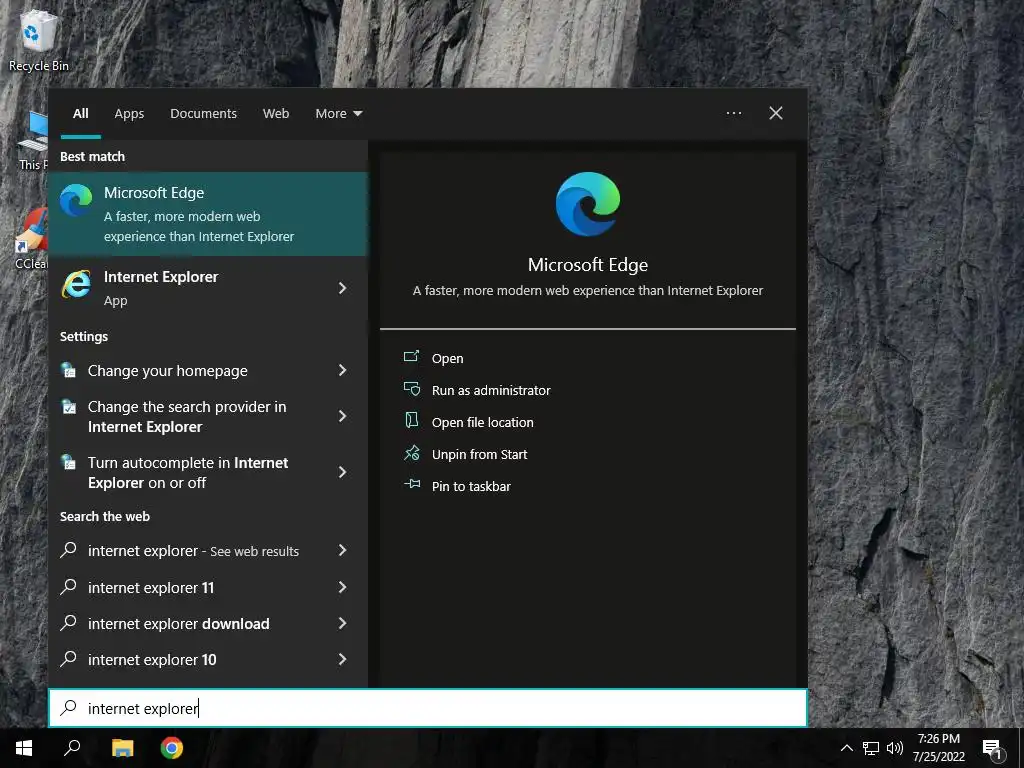Expand 'See web results' suggestion chevron
The image size is (1024, 768).
coord(342,551)
